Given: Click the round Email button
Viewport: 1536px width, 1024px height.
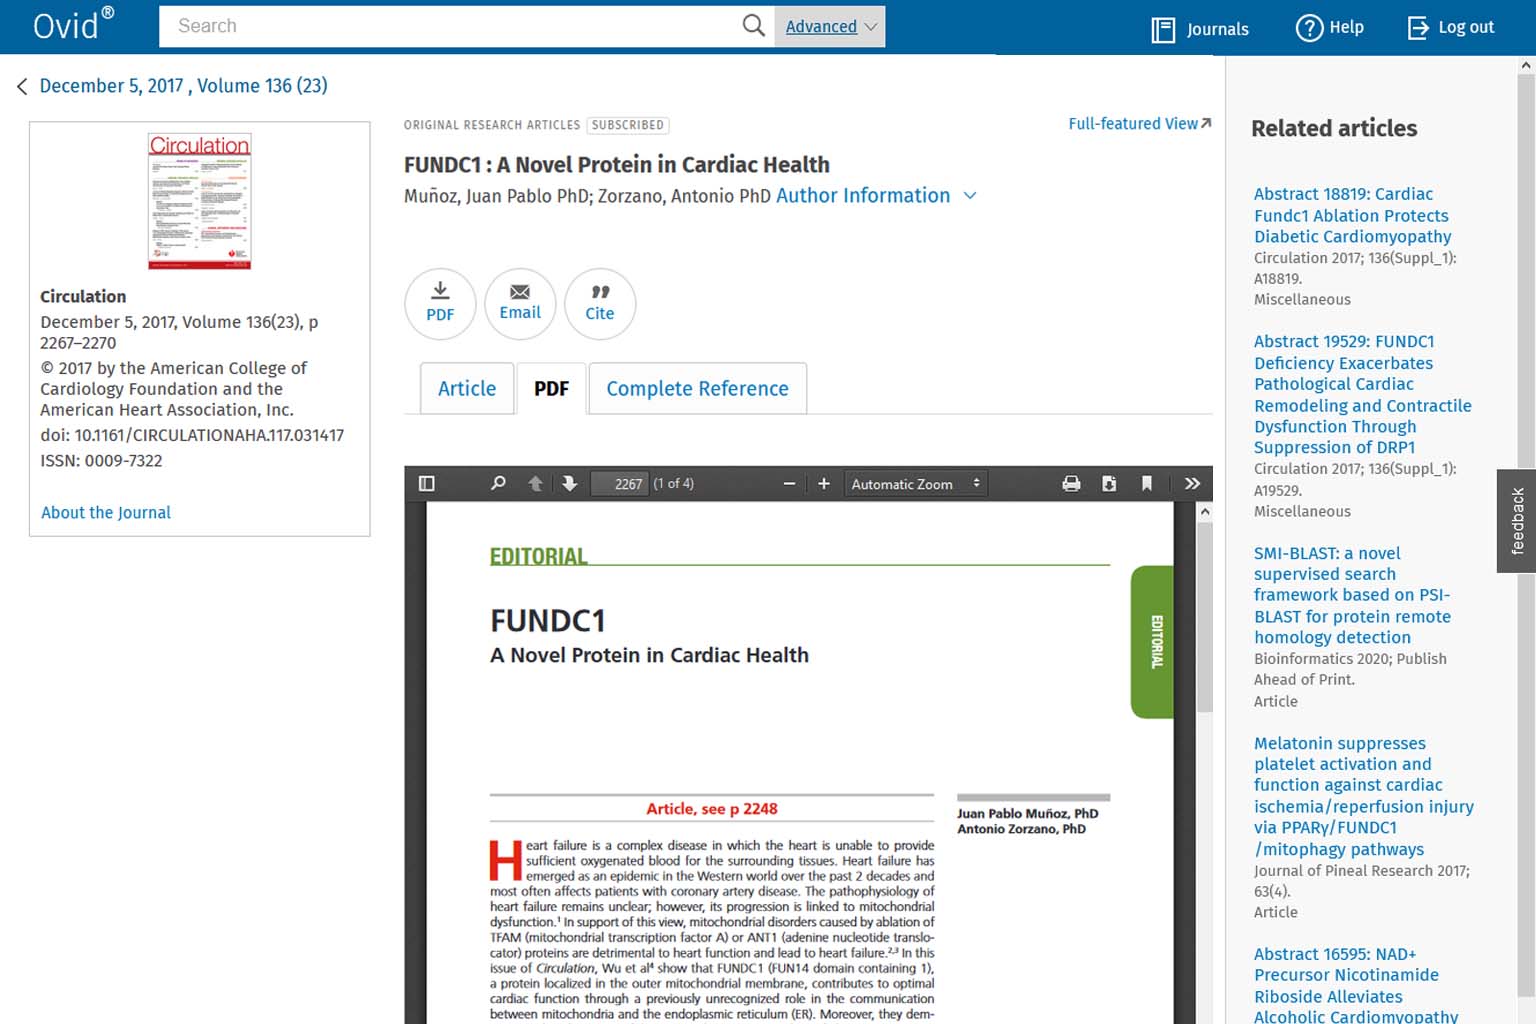Looking at the screenshot, I should (x=520, y=303).
